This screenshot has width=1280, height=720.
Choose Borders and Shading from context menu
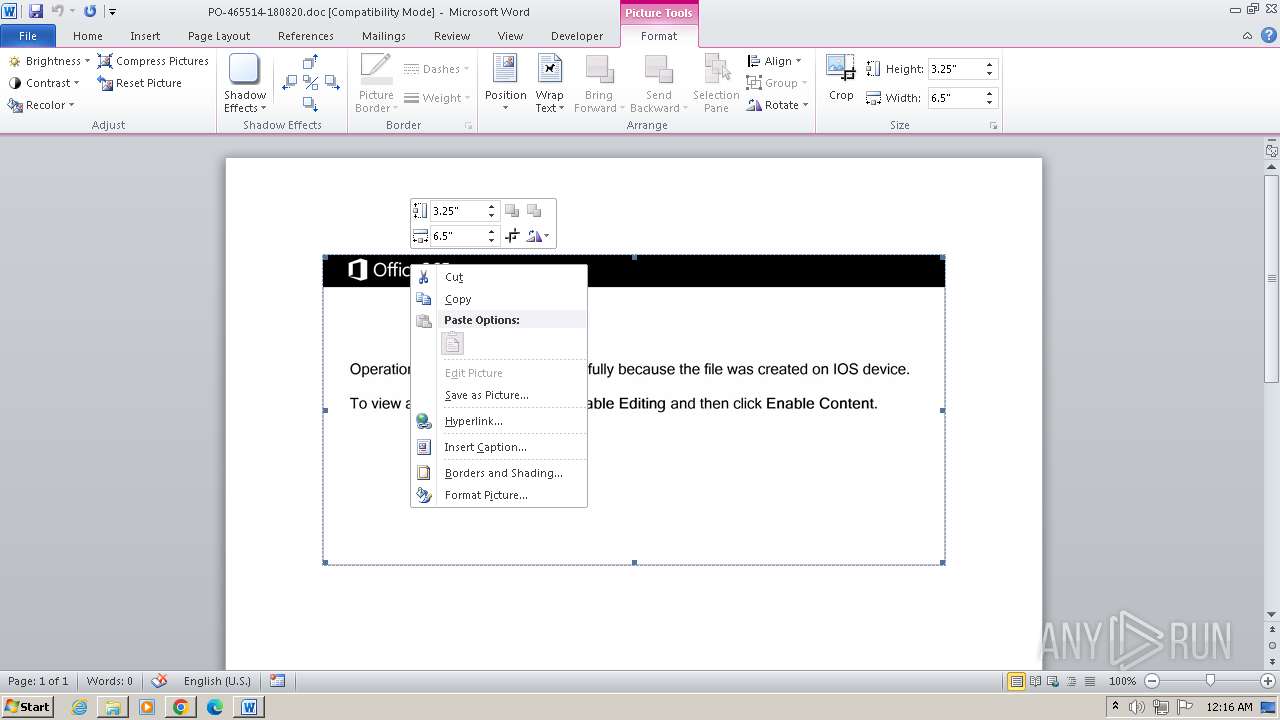(499, 473)
